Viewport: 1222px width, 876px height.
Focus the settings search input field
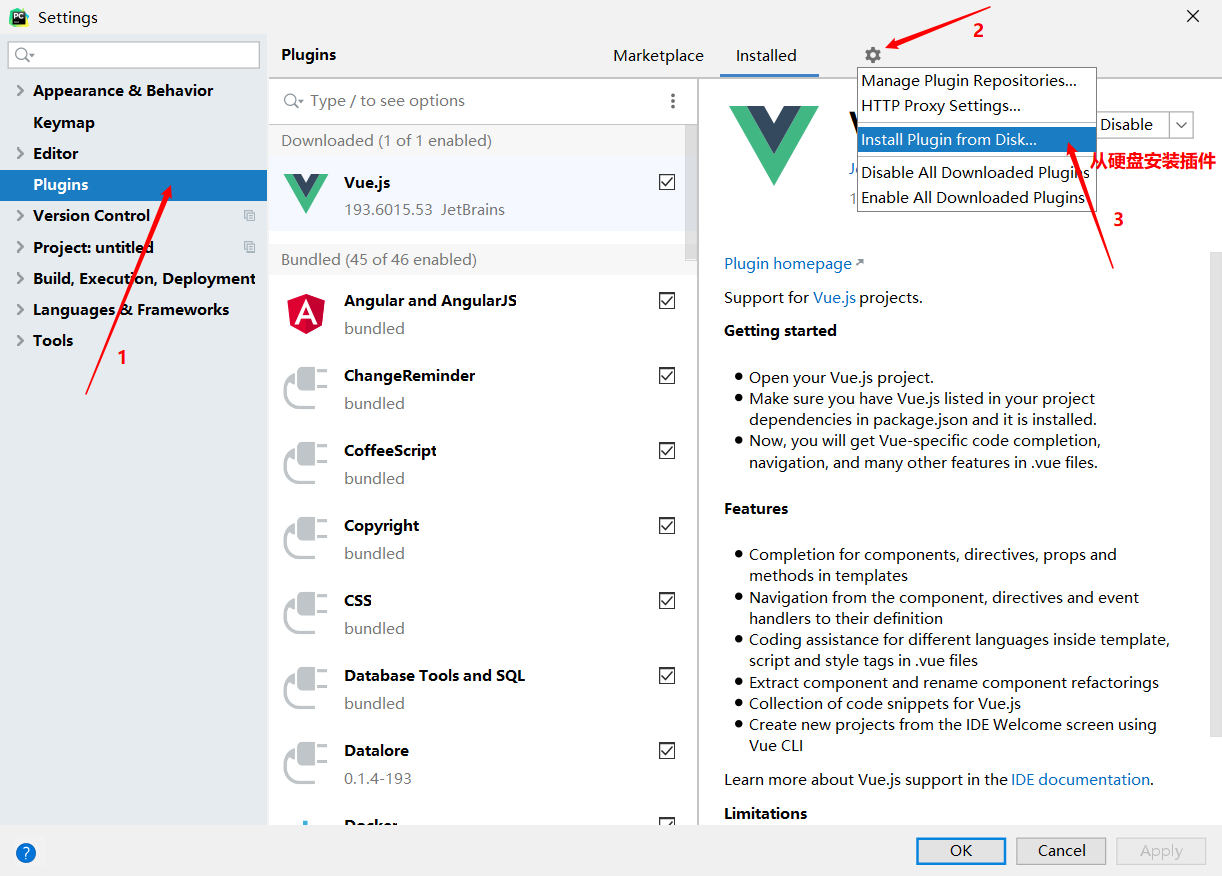click(134, 54)
